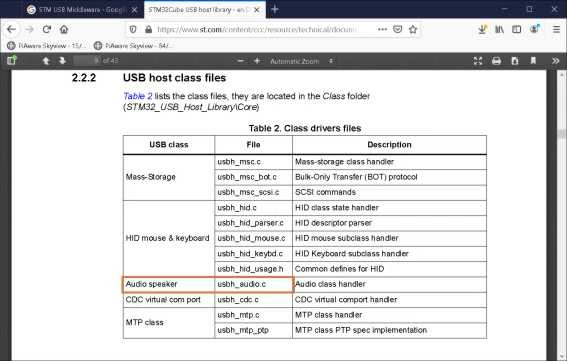
Task: Reload the current page
Action: click(47, 29)
